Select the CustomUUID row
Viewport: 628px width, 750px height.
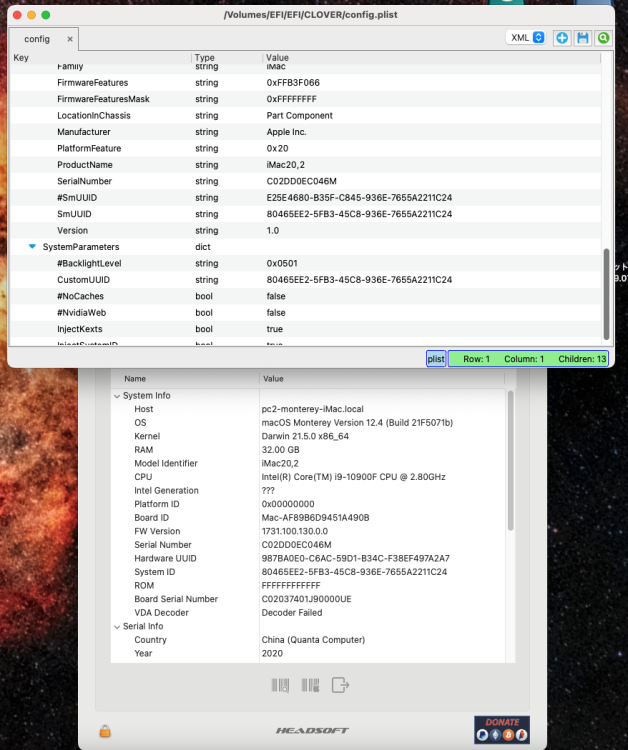(306, 280)
